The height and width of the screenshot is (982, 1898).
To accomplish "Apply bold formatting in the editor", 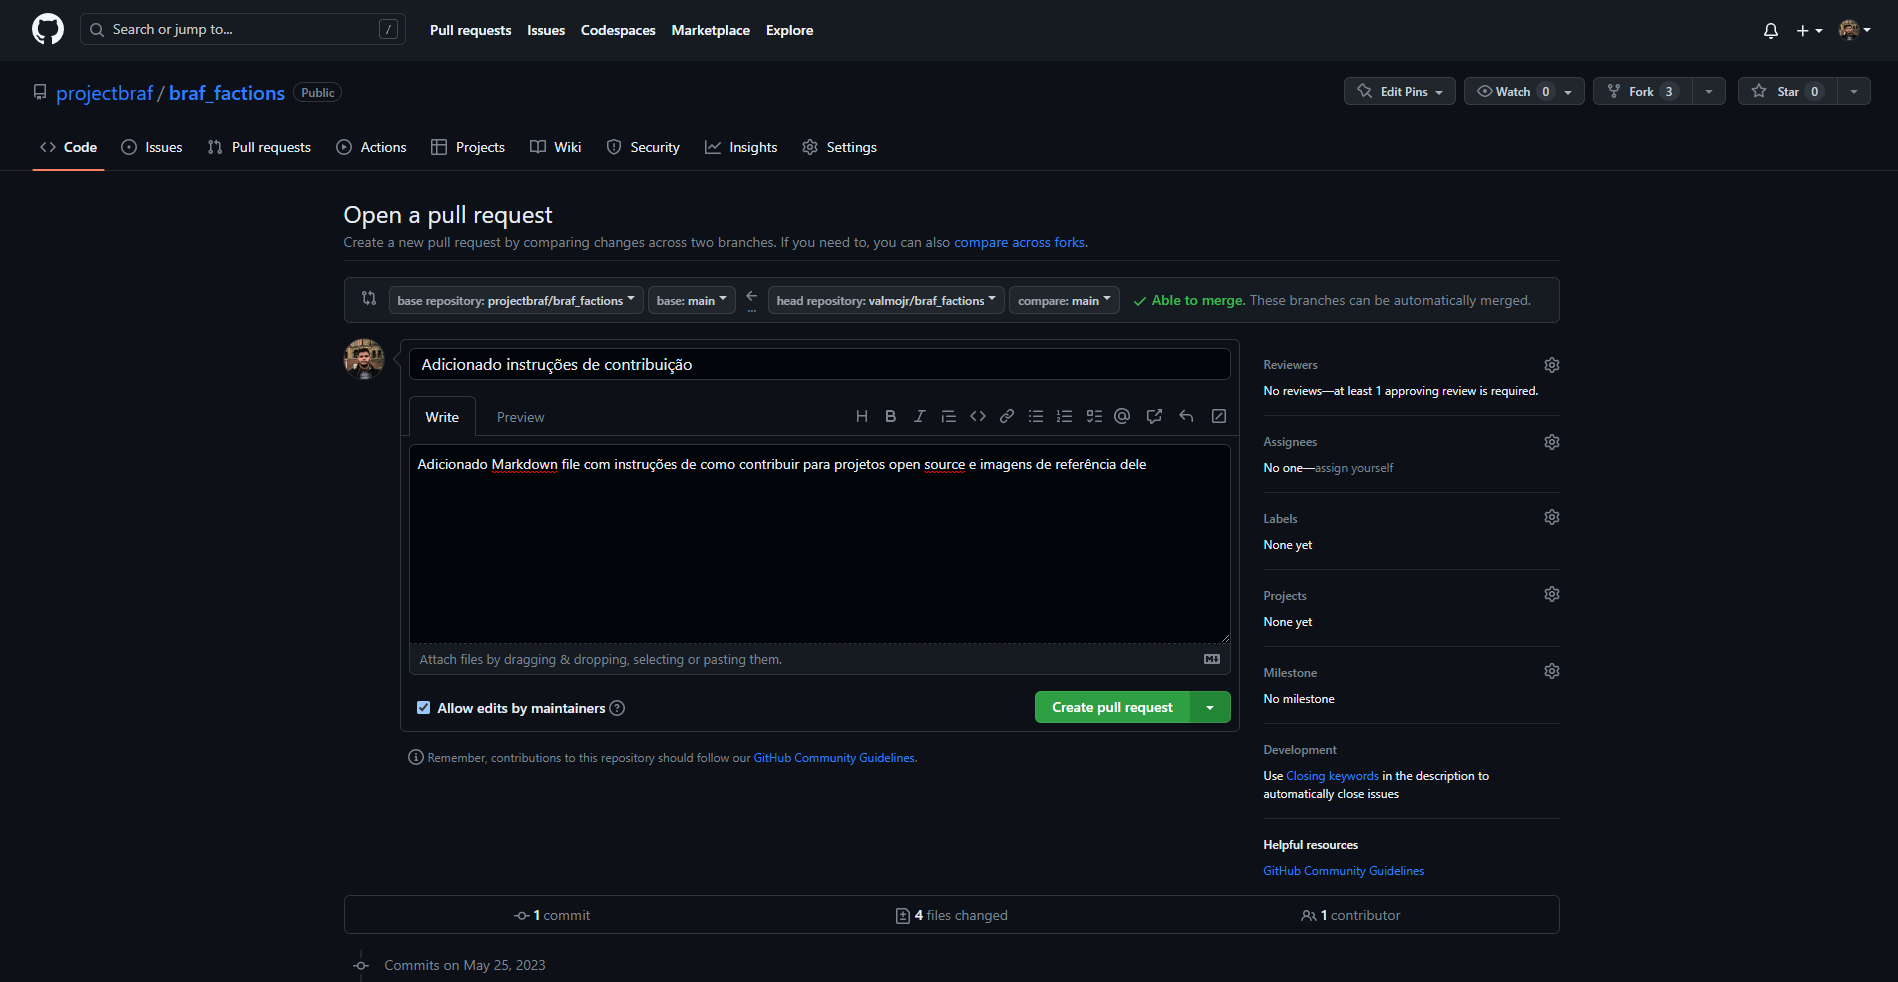I will pos(891,417).
